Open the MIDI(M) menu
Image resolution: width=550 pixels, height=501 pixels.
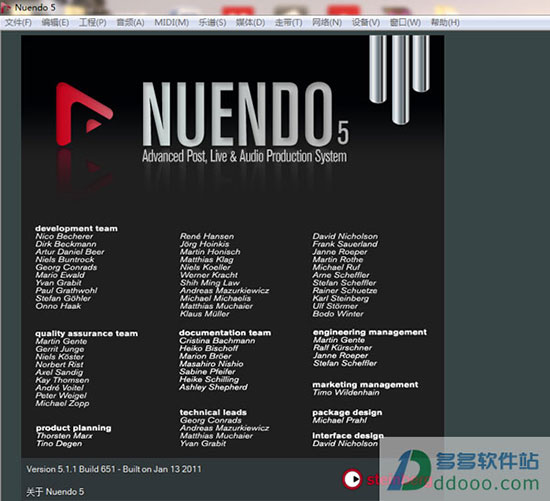pyautogui.click(x=172, y=22)
